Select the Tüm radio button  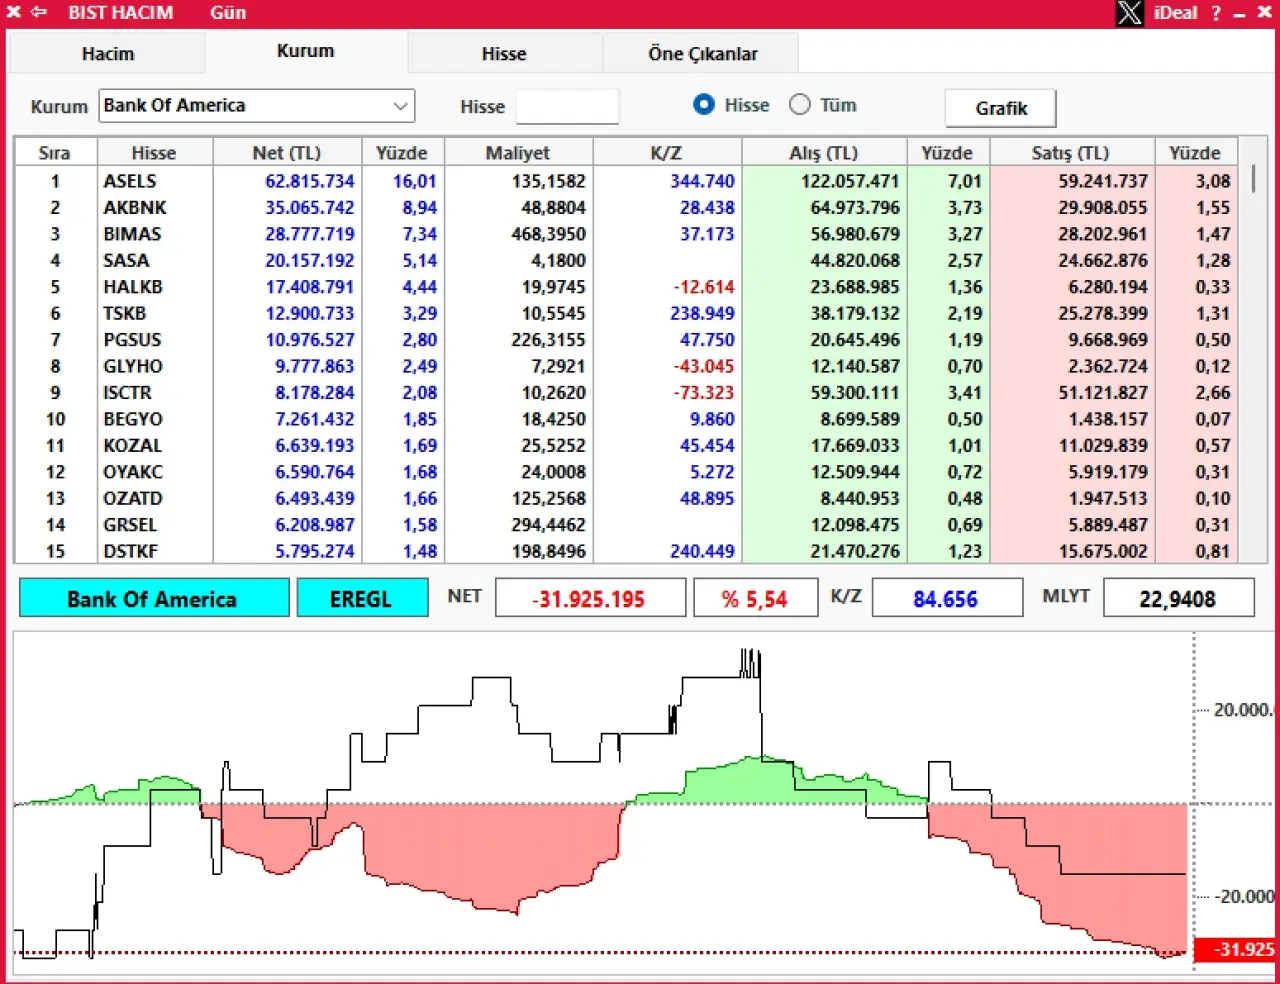click(x=800, y=104)
